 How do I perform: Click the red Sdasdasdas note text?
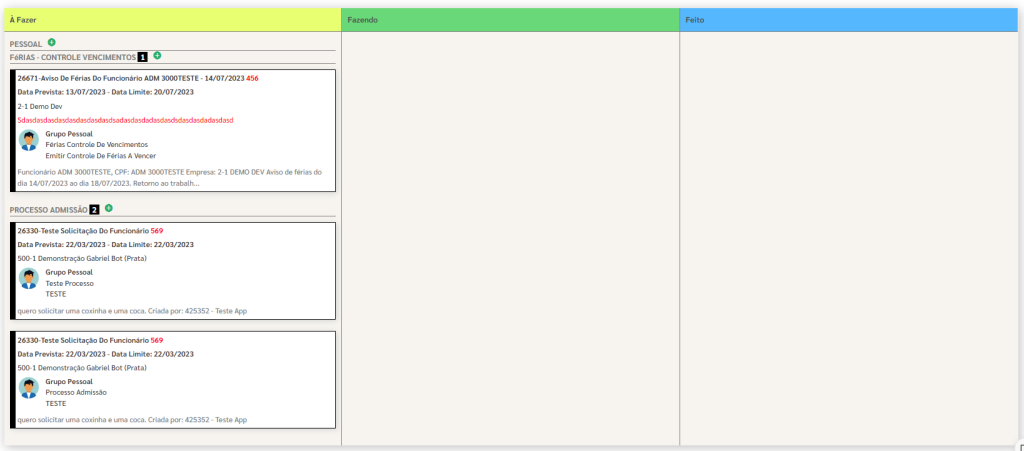click(125, 120)
